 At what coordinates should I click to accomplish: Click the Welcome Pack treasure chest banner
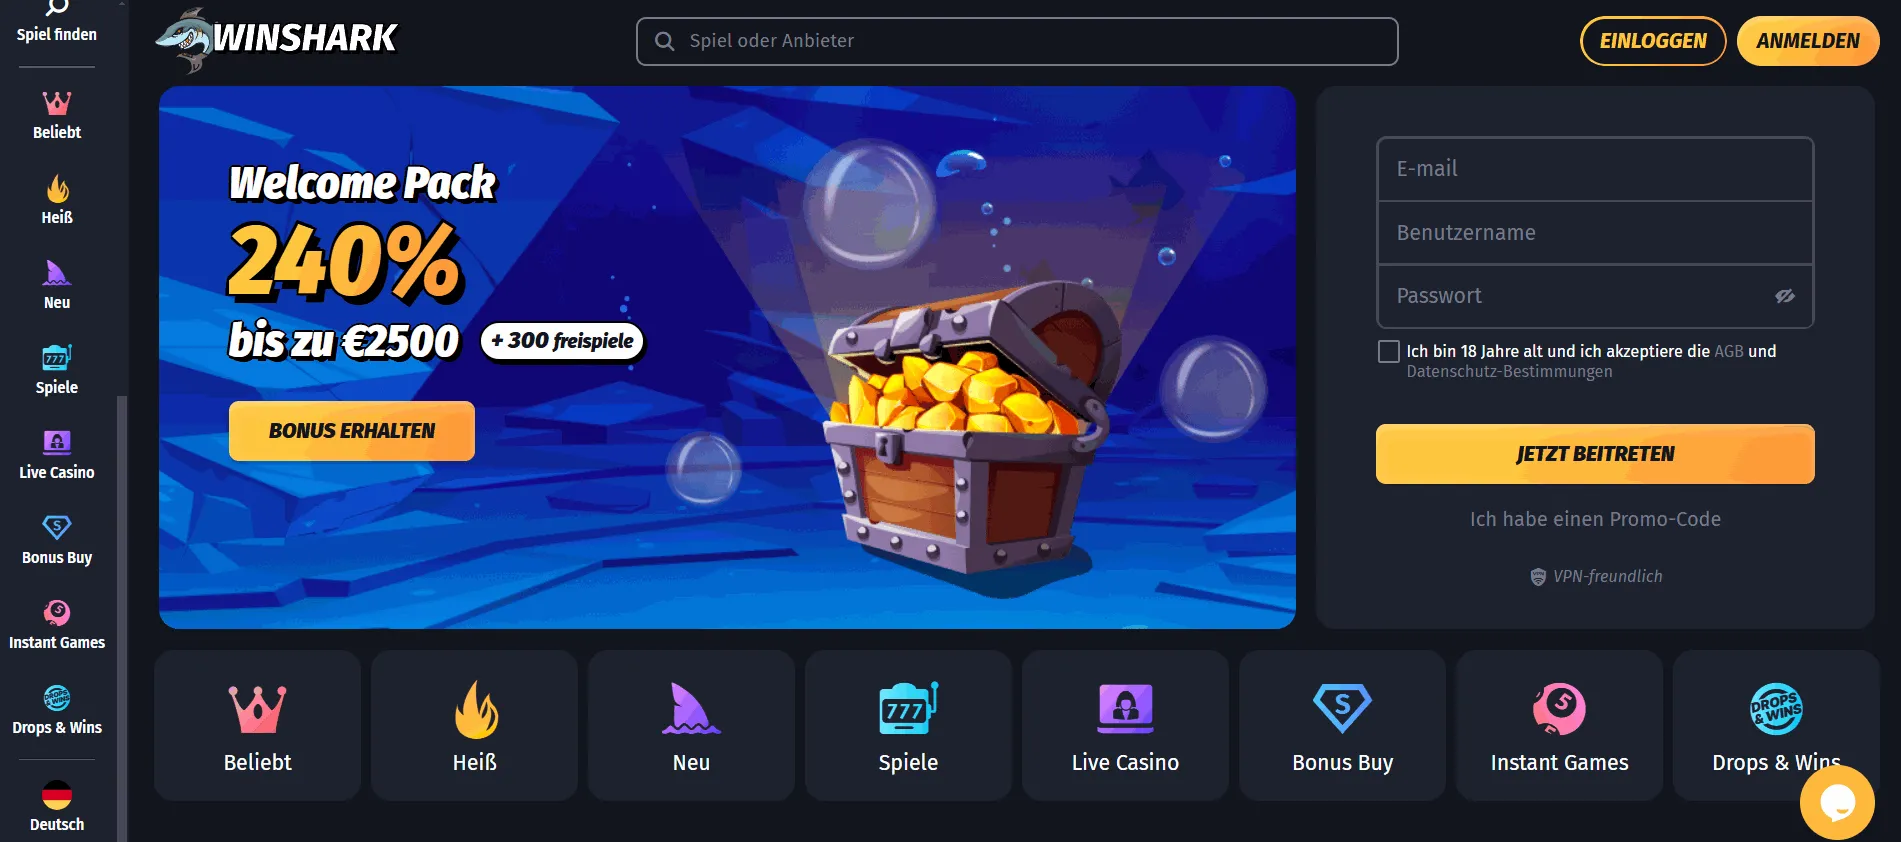pos(727,357)
